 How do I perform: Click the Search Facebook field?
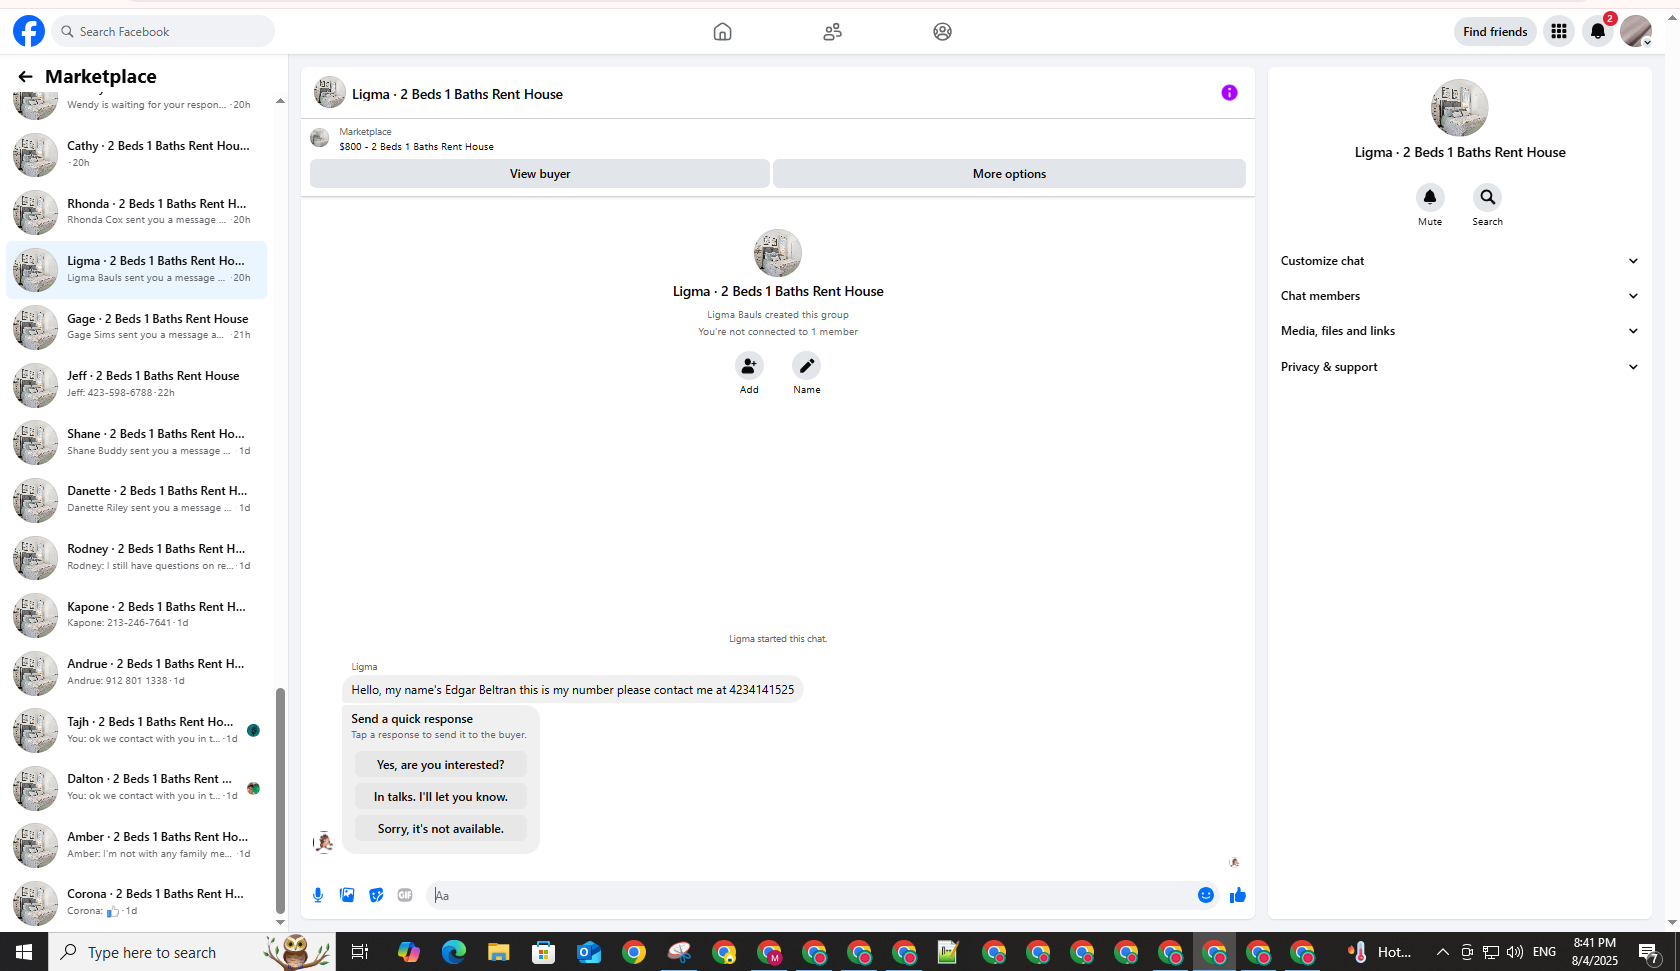click(x=163, y=31)
